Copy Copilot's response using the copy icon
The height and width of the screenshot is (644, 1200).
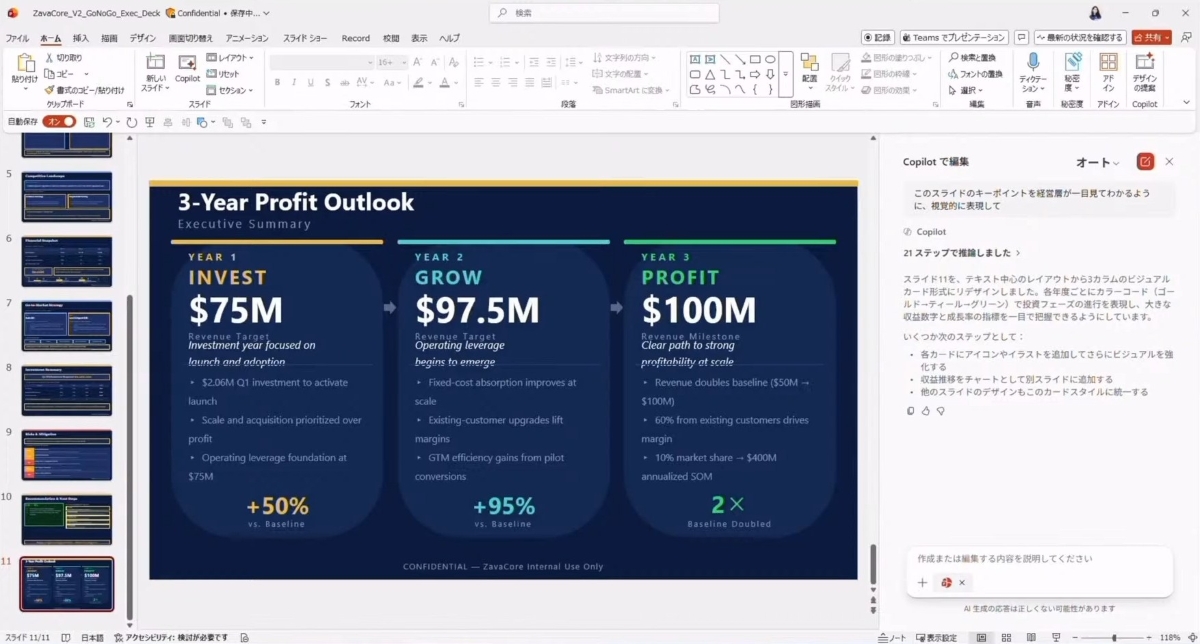[910, 411]
